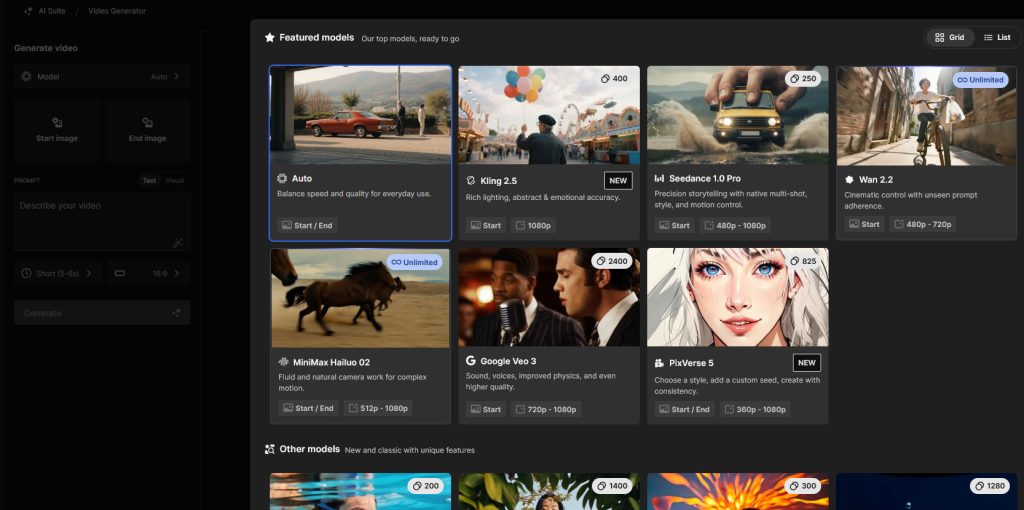Click Start / End tag on MiniMax card
Viewport: 1024px width, 510px height.
click(x=308, y=408)
